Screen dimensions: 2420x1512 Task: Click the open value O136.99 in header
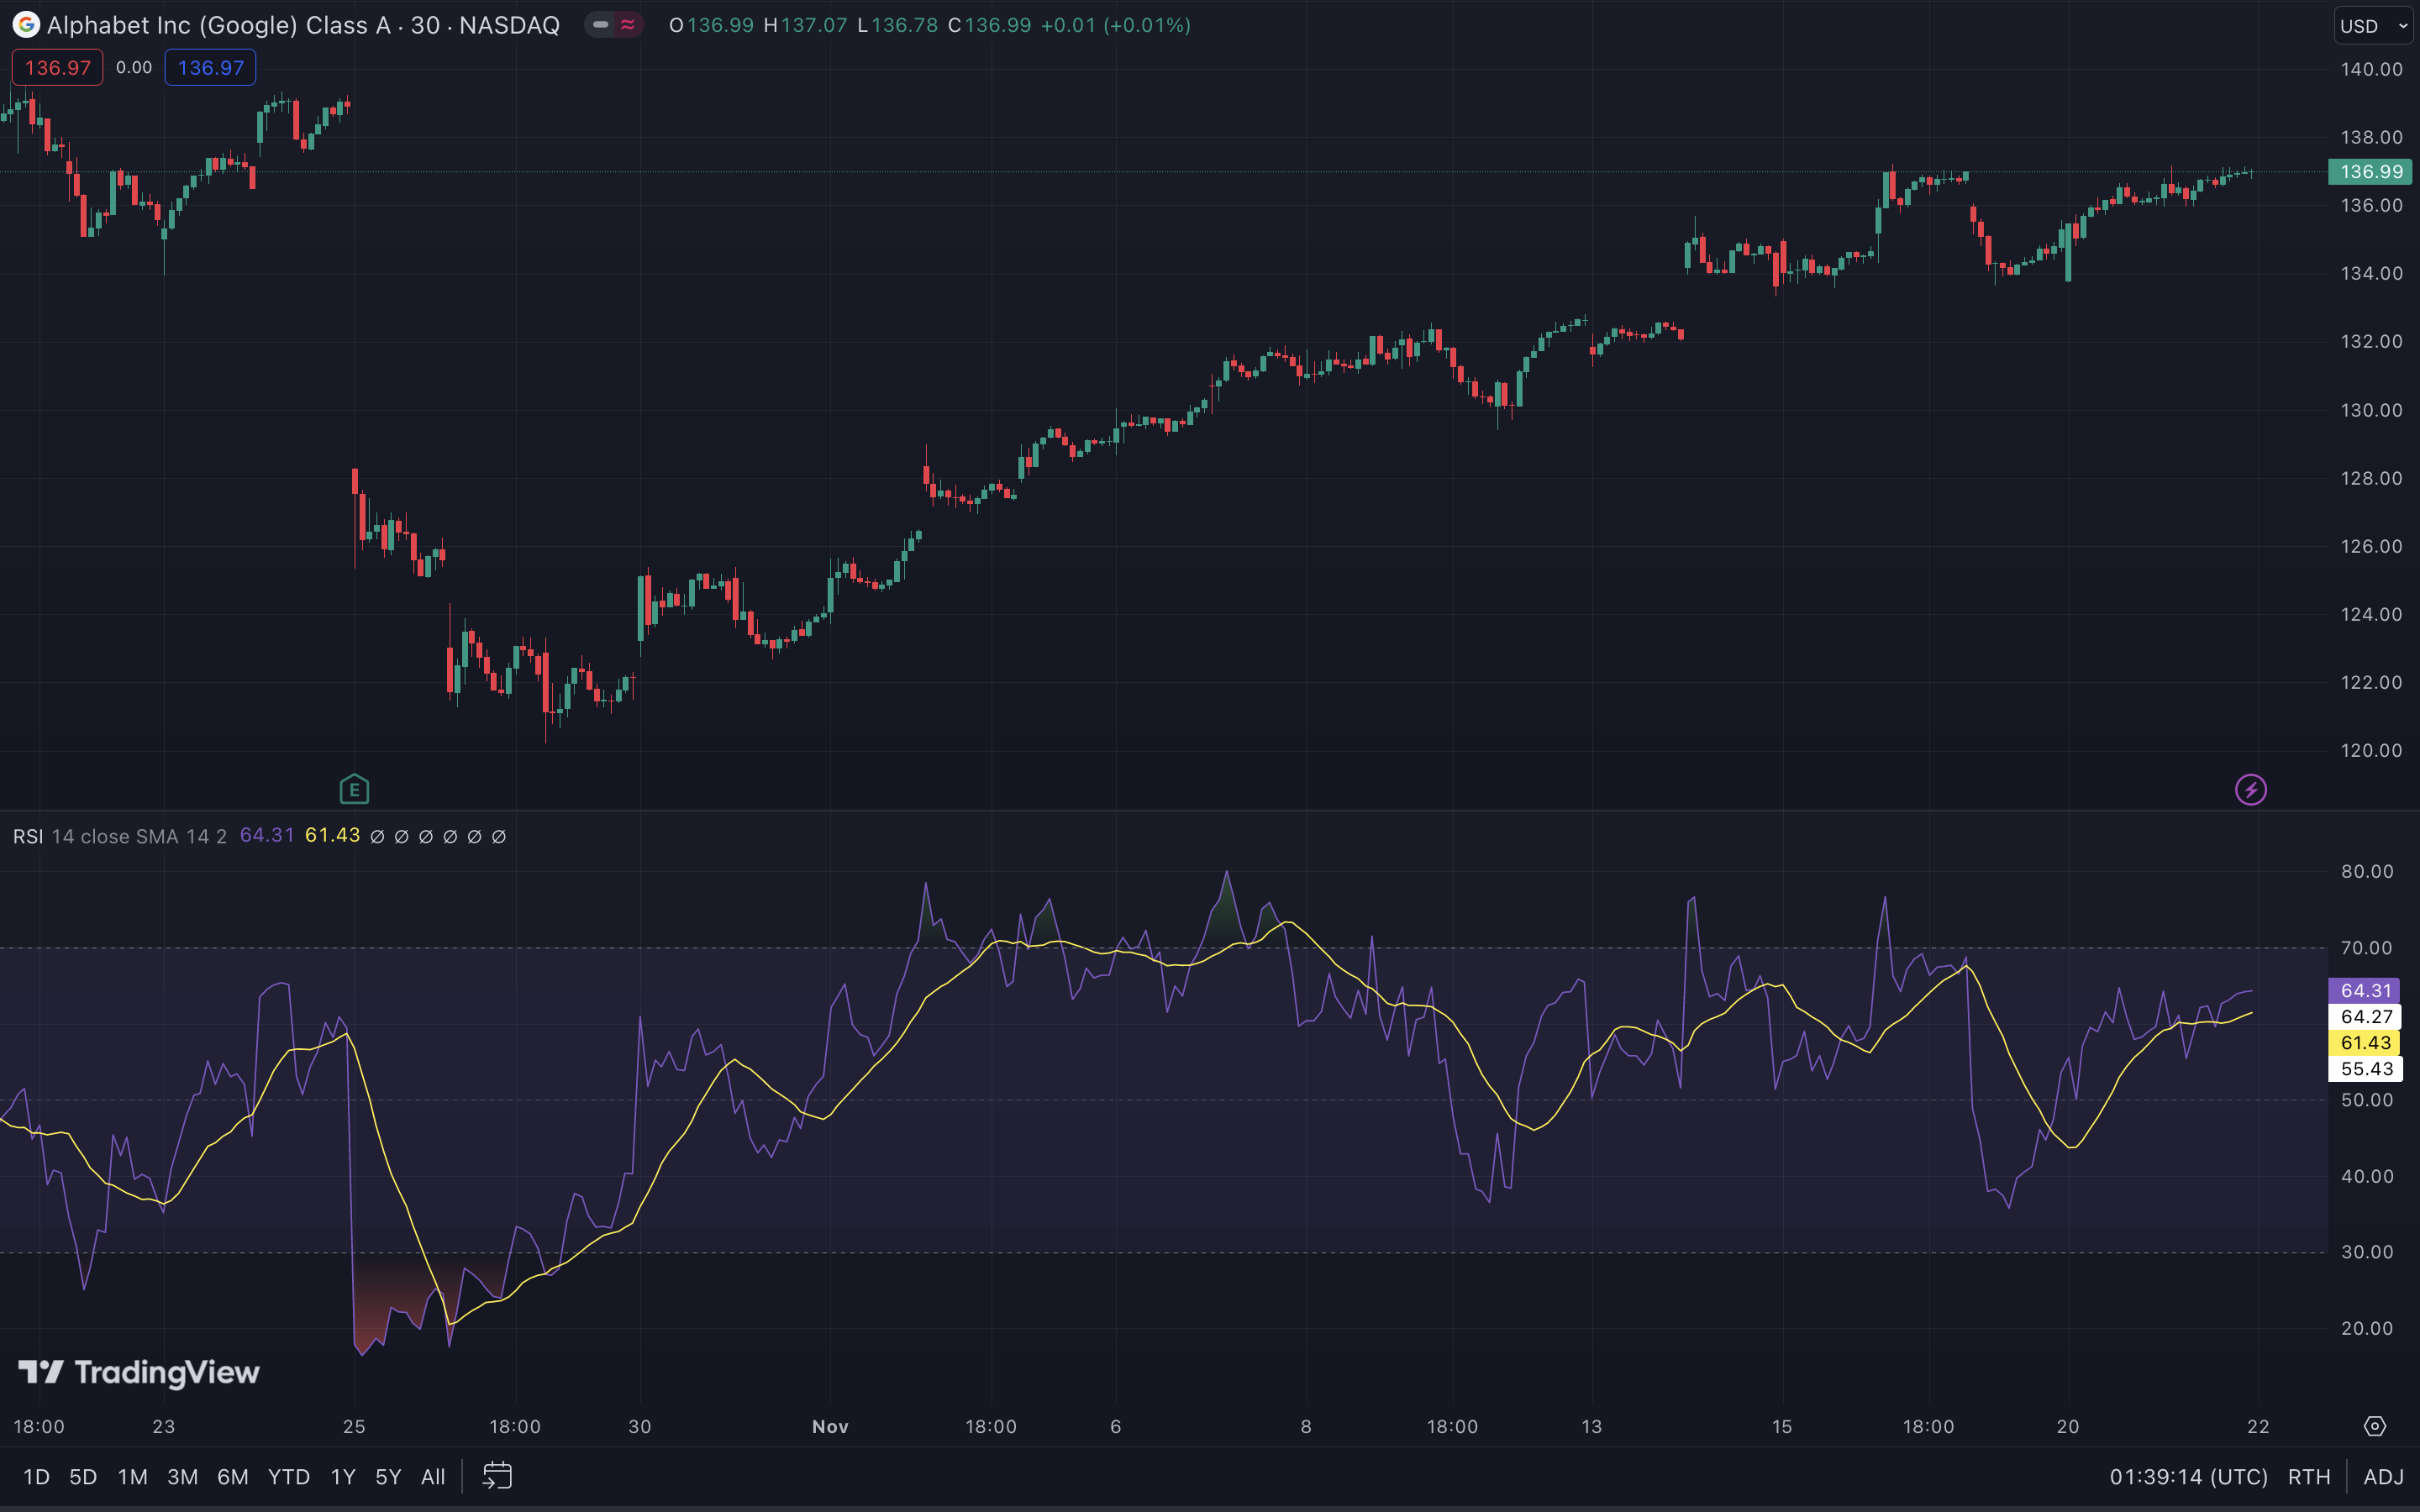(x=711, y=25)
